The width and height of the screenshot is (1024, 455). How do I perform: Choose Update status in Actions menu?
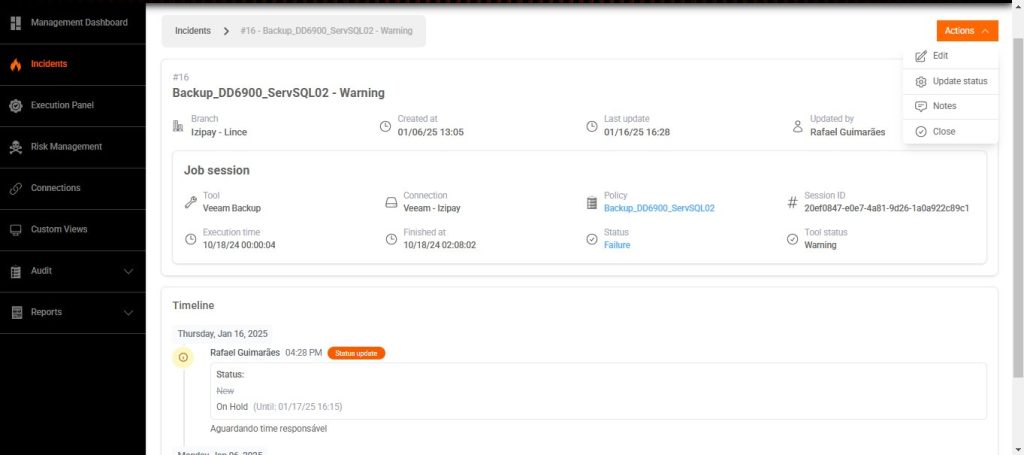click(x=959, y=81)
